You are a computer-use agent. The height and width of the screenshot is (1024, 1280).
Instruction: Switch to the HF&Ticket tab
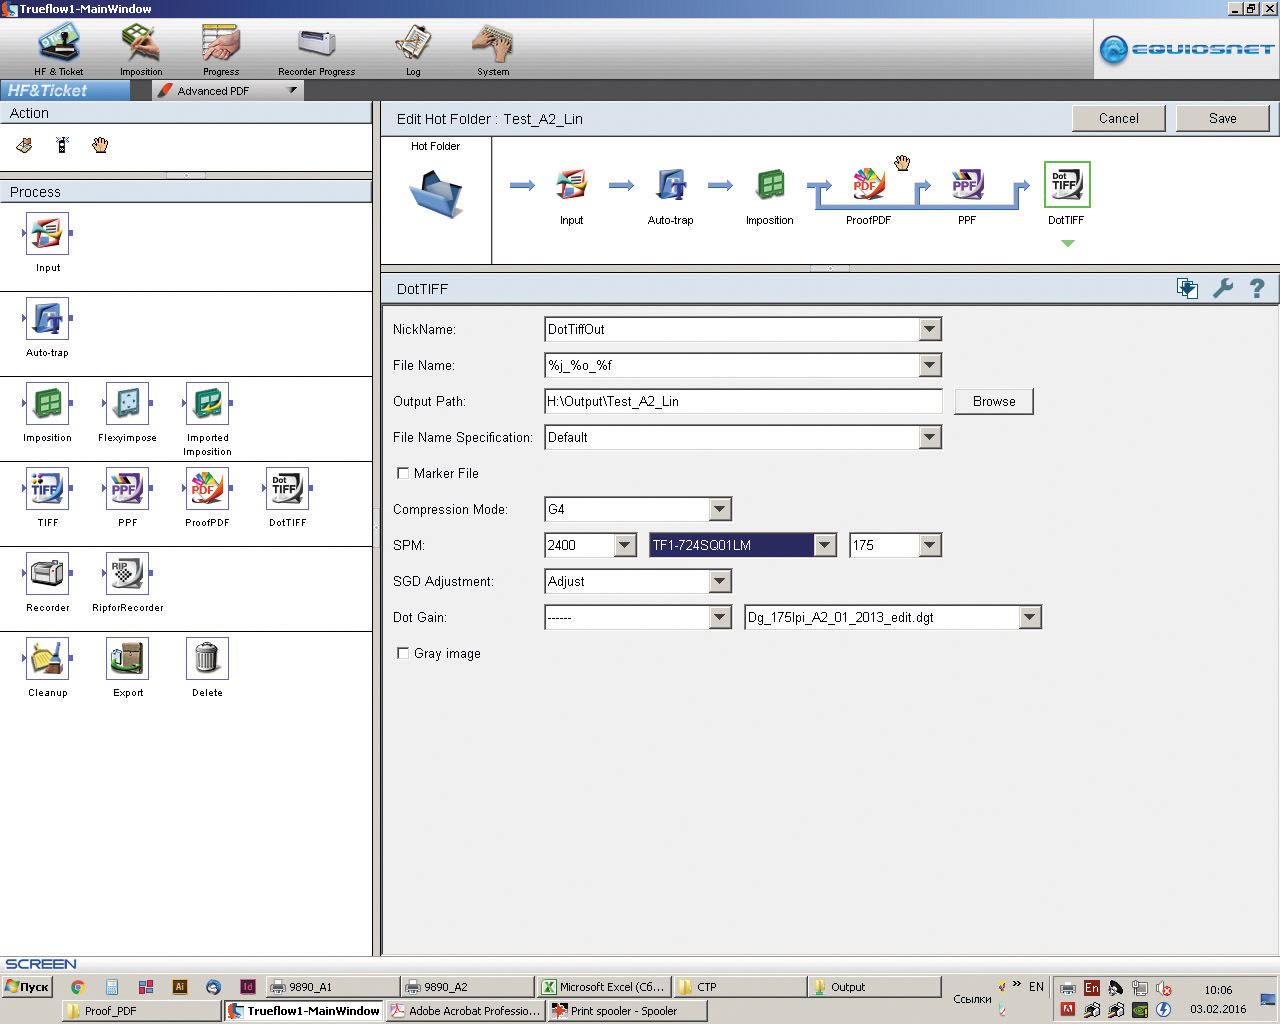pyautogui.click(x=65, y=90)
